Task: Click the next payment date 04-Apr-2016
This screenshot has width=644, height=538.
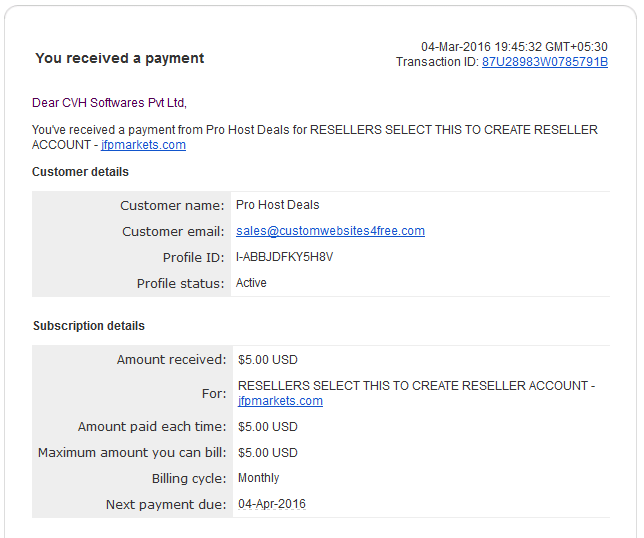Action: pyautogui.click(x=272, y=504)
